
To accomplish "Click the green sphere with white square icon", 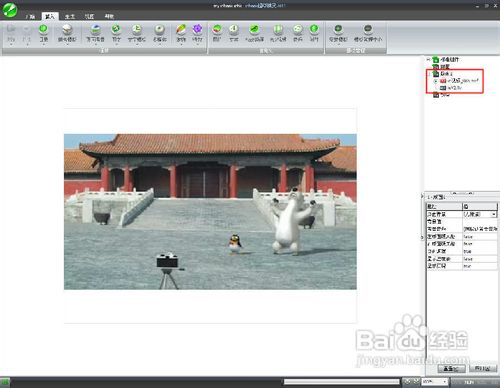I will [116, 29].
